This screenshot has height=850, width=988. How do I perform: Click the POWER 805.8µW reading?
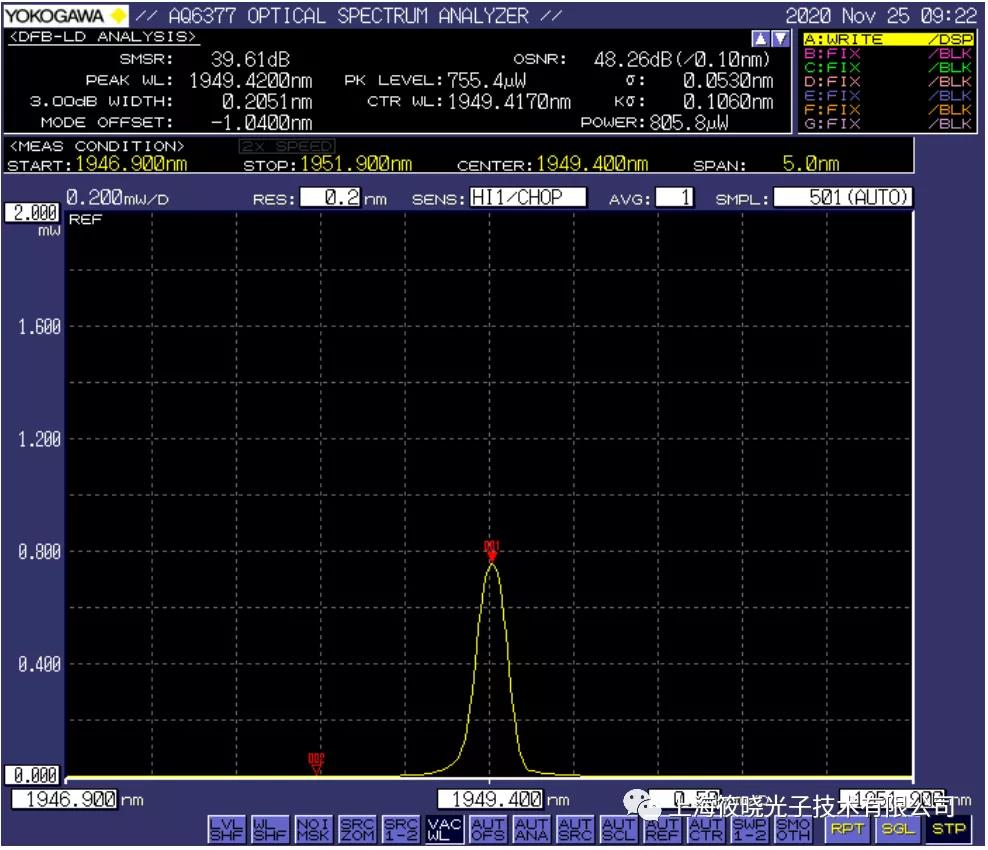pos(689,122)
